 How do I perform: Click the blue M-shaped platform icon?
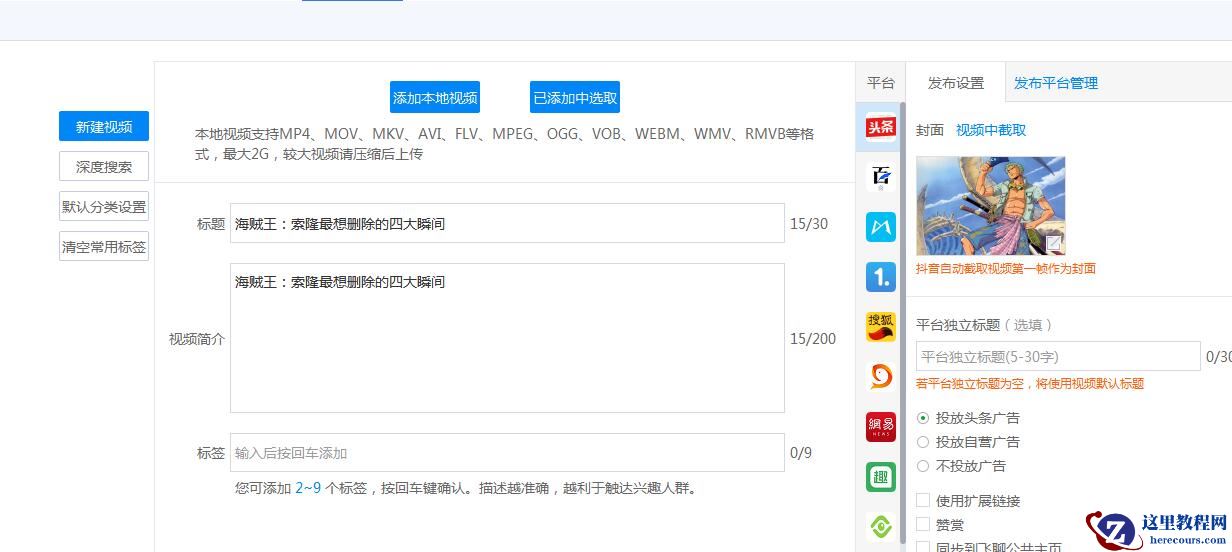coord(881,227)
